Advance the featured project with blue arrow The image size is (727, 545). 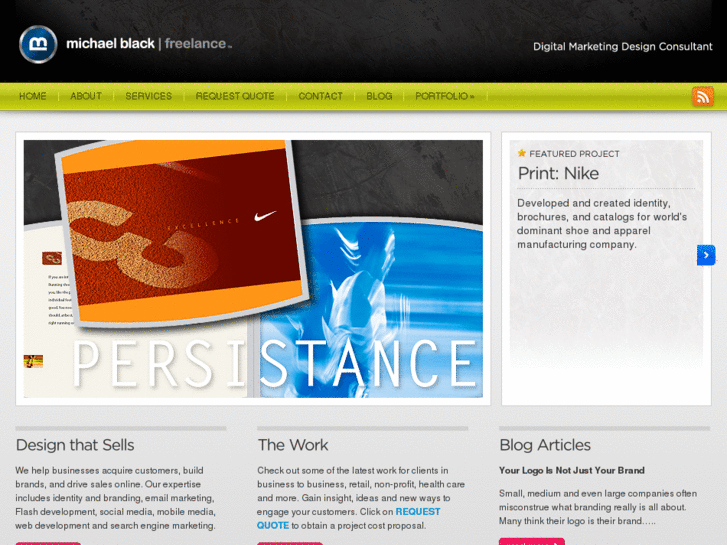(x=706, y=255)
